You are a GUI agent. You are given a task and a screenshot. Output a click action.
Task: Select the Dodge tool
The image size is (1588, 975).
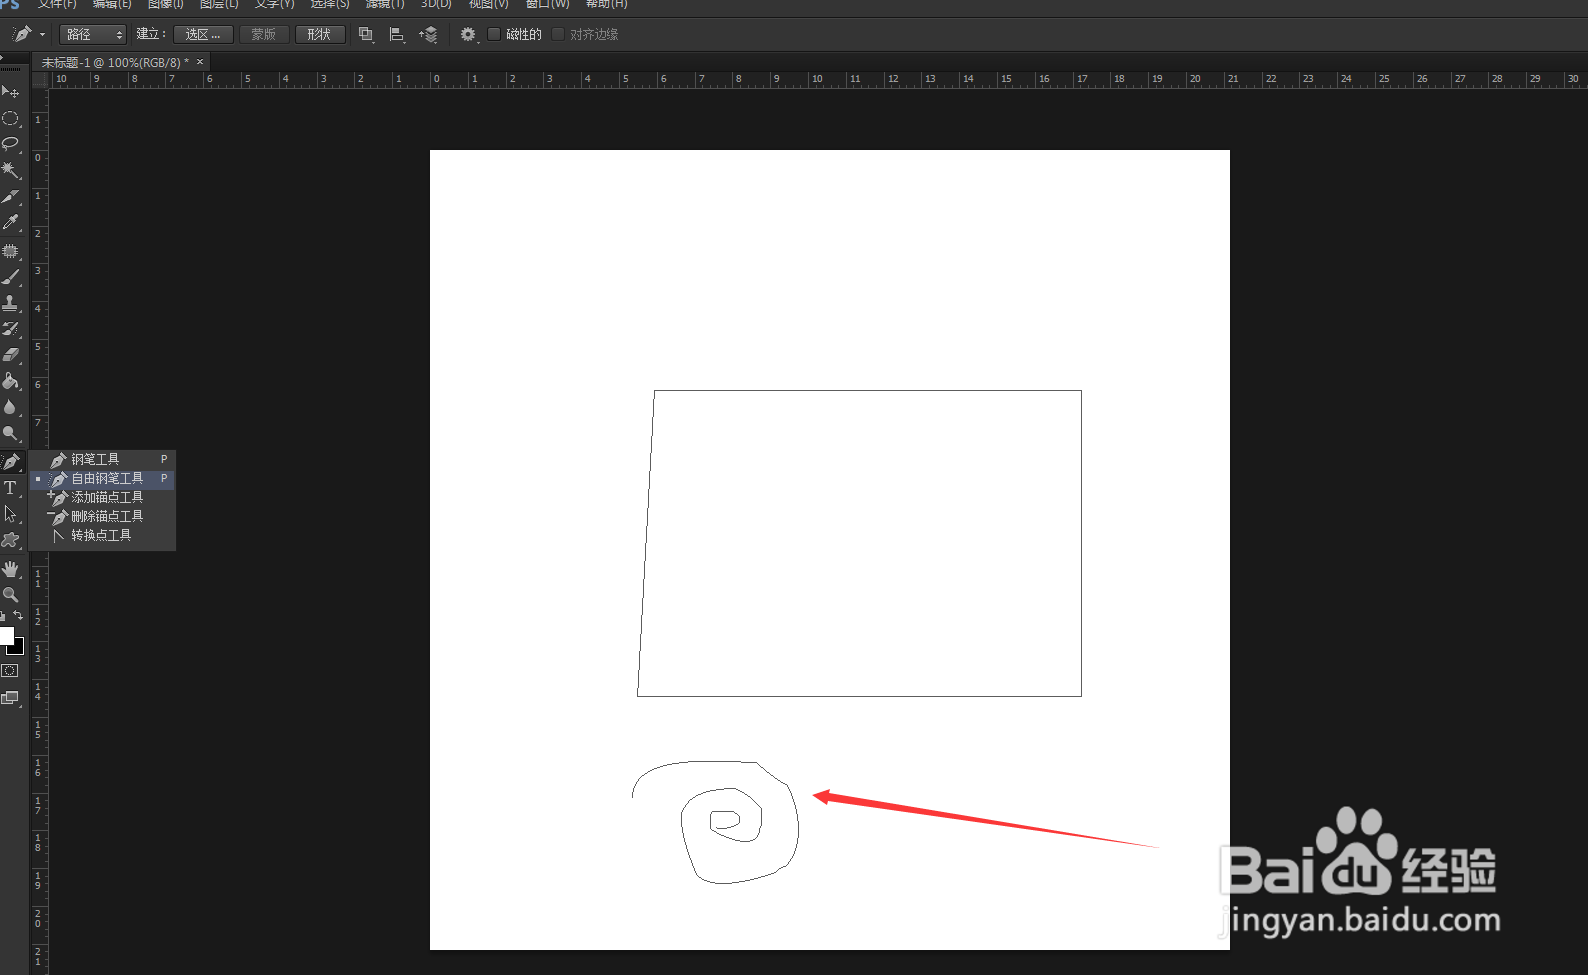[10, 434]
